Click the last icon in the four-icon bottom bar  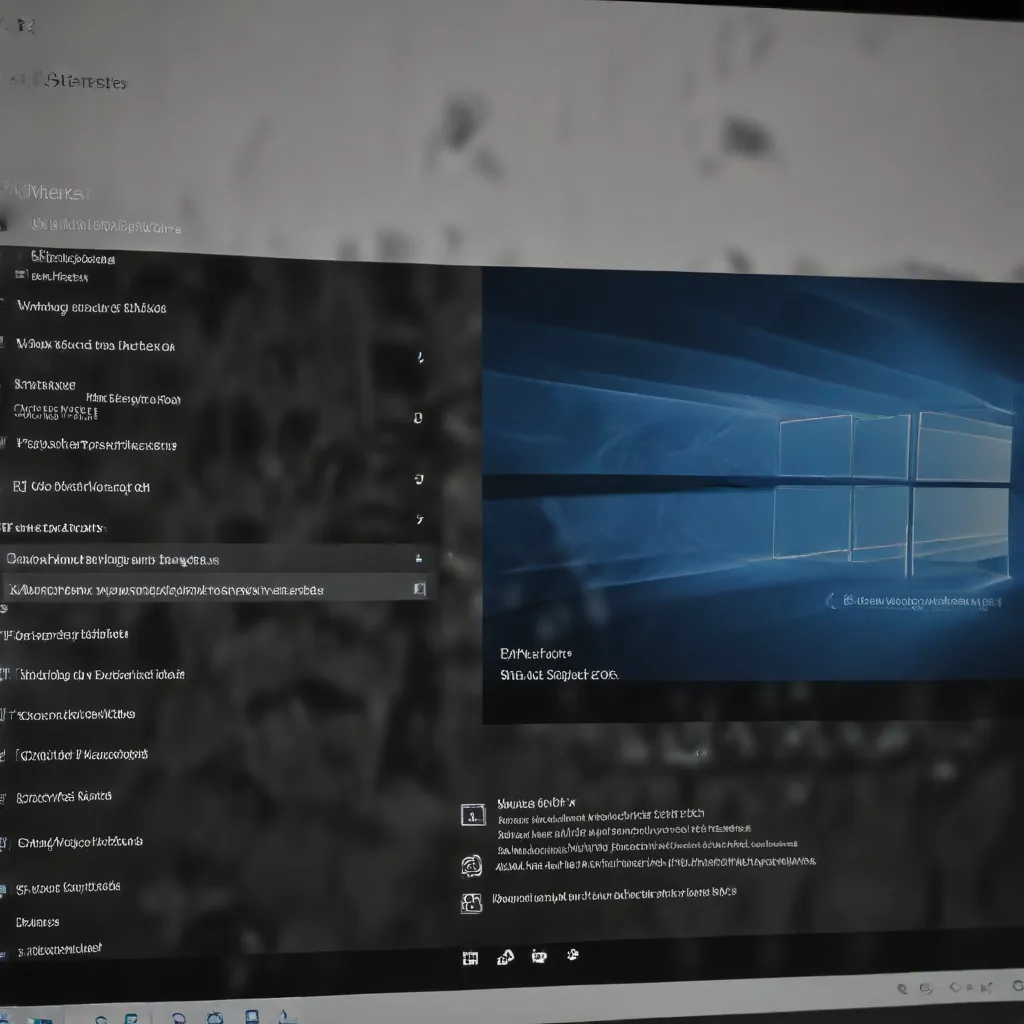tap(573, 955)
